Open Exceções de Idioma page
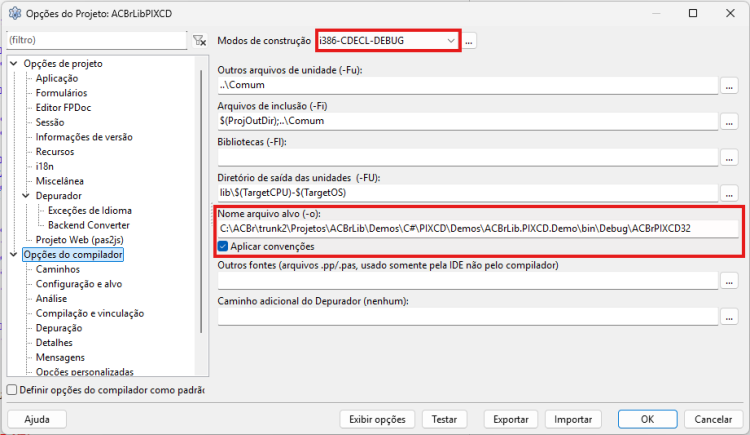This screenshot has height=435, width=750. click(x=89, y=211)
